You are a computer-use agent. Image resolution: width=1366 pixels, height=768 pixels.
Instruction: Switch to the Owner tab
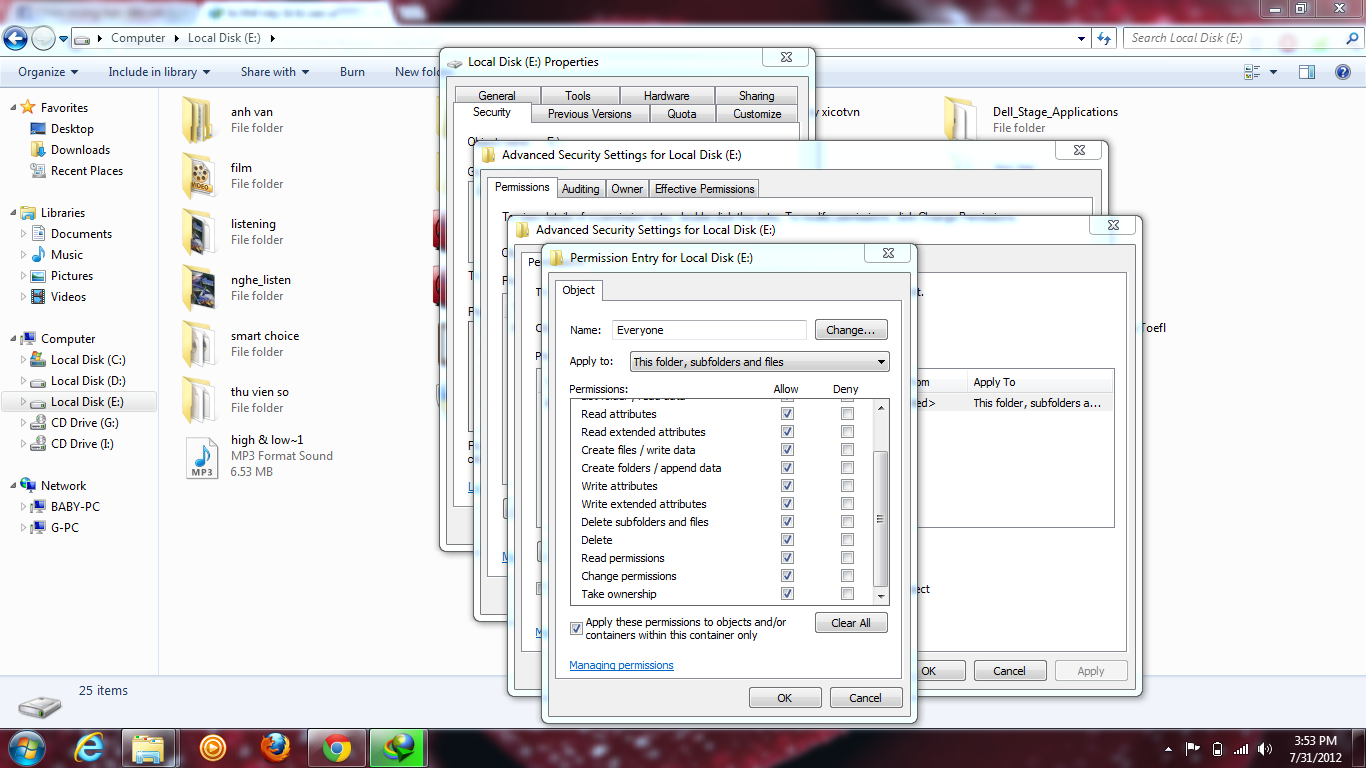[x=627, y=189]
